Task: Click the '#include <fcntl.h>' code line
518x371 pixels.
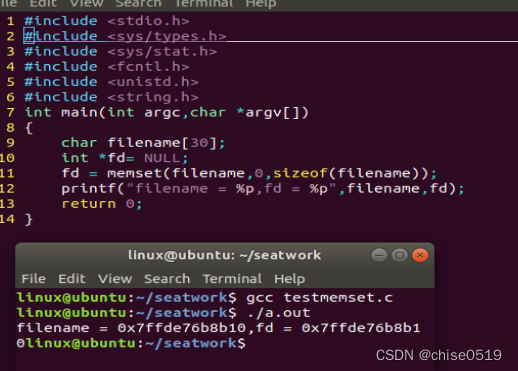Action: [107, 67]
